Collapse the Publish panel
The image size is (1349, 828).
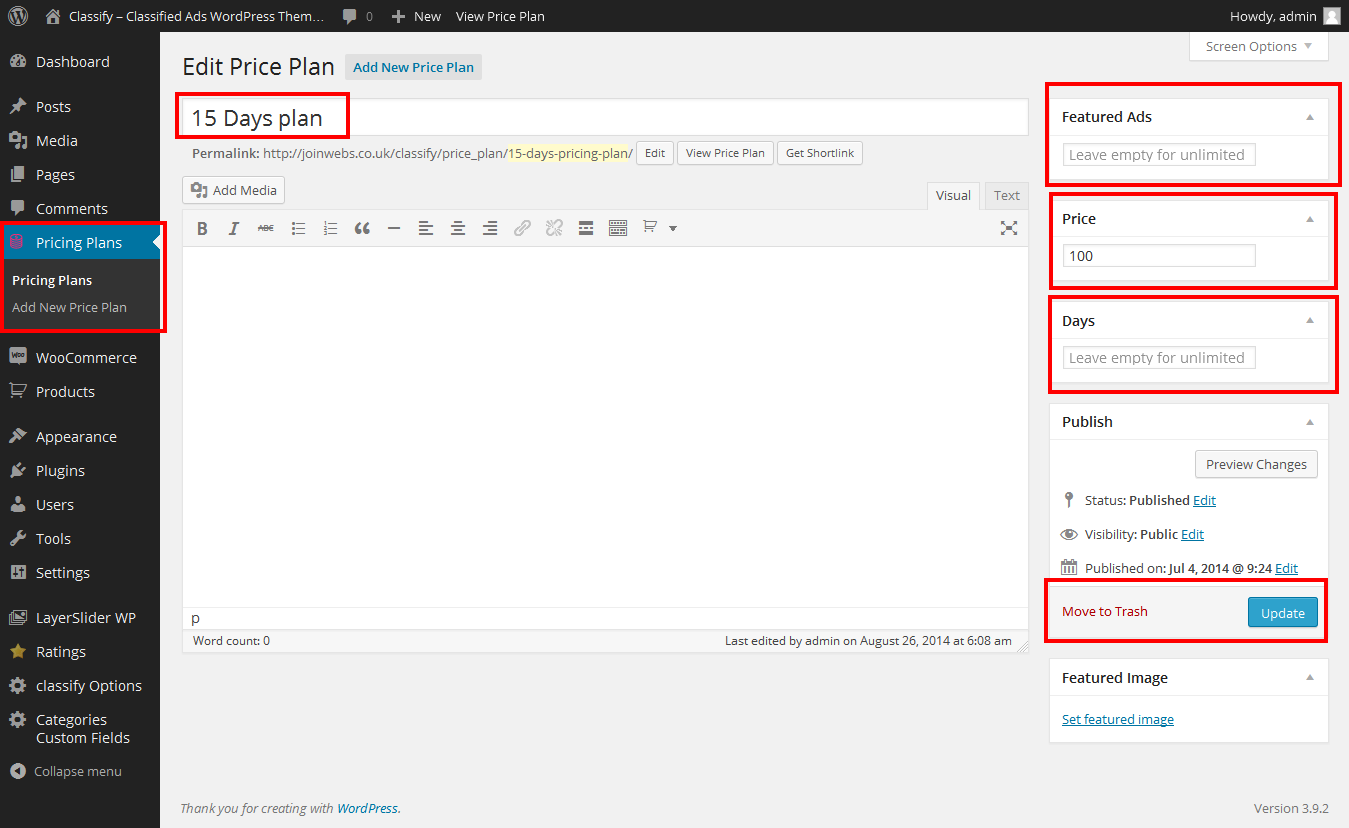pyautogui.click(x=1310, y=422)
